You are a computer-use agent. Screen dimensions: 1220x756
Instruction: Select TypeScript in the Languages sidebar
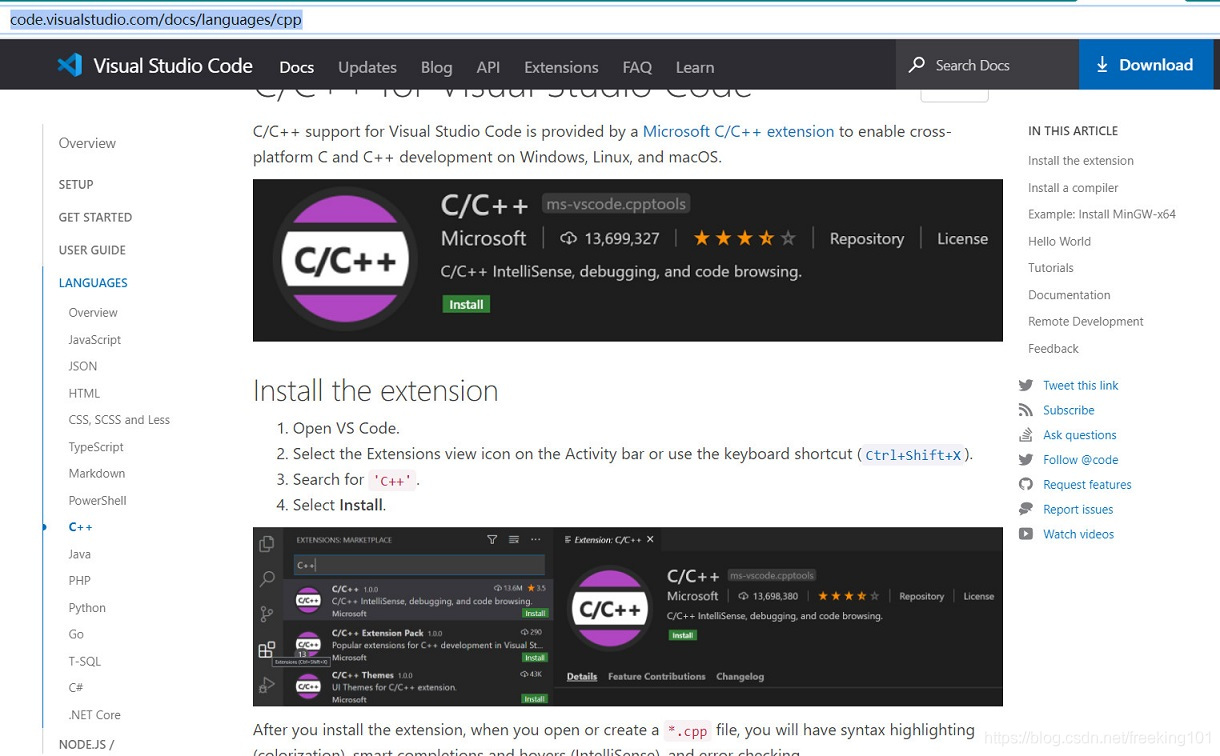pos(96,446)
